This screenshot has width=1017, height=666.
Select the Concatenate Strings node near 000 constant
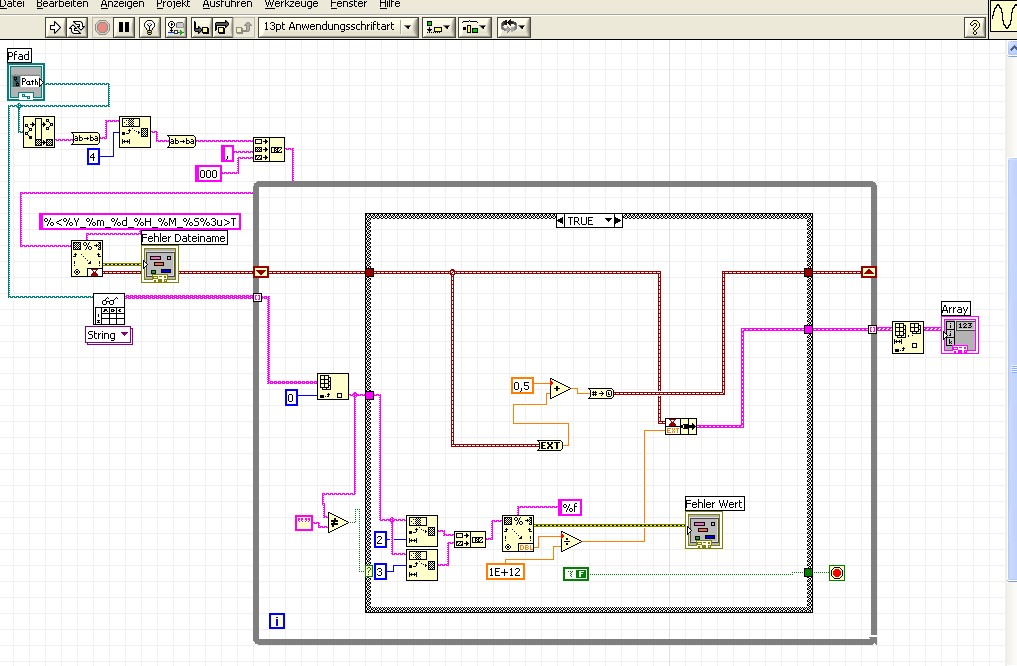269,149
